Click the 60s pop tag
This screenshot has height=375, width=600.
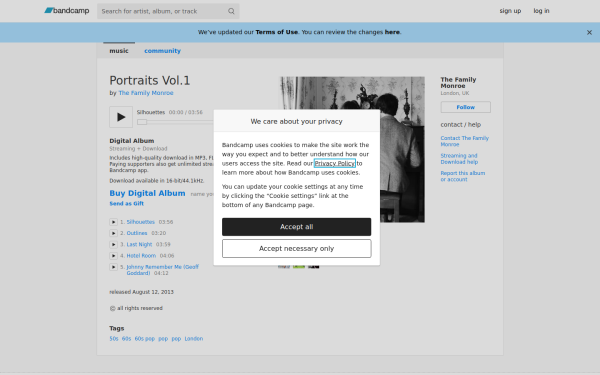[x=145, y=339]
